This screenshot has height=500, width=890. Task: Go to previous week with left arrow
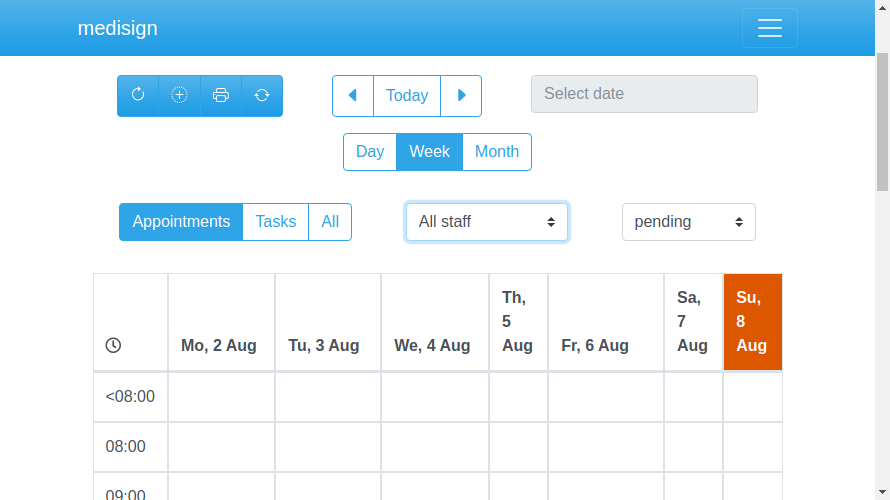pyautogui.click(x=353, y=95)
